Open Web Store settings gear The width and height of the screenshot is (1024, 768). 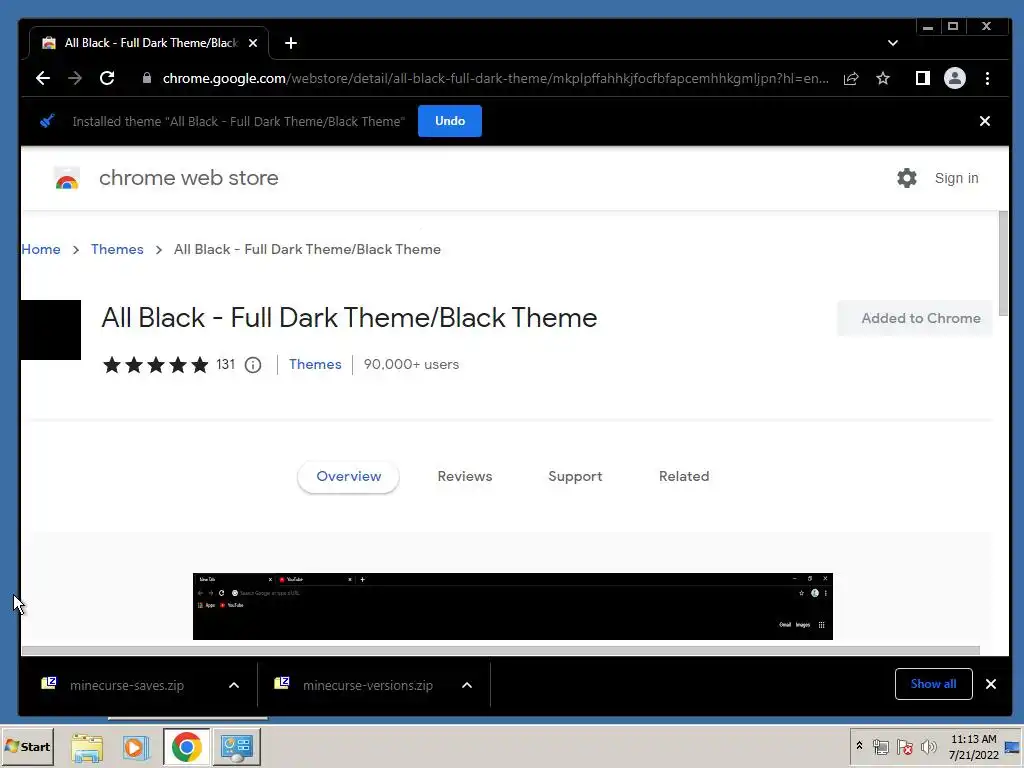click(x=906, y=178)
